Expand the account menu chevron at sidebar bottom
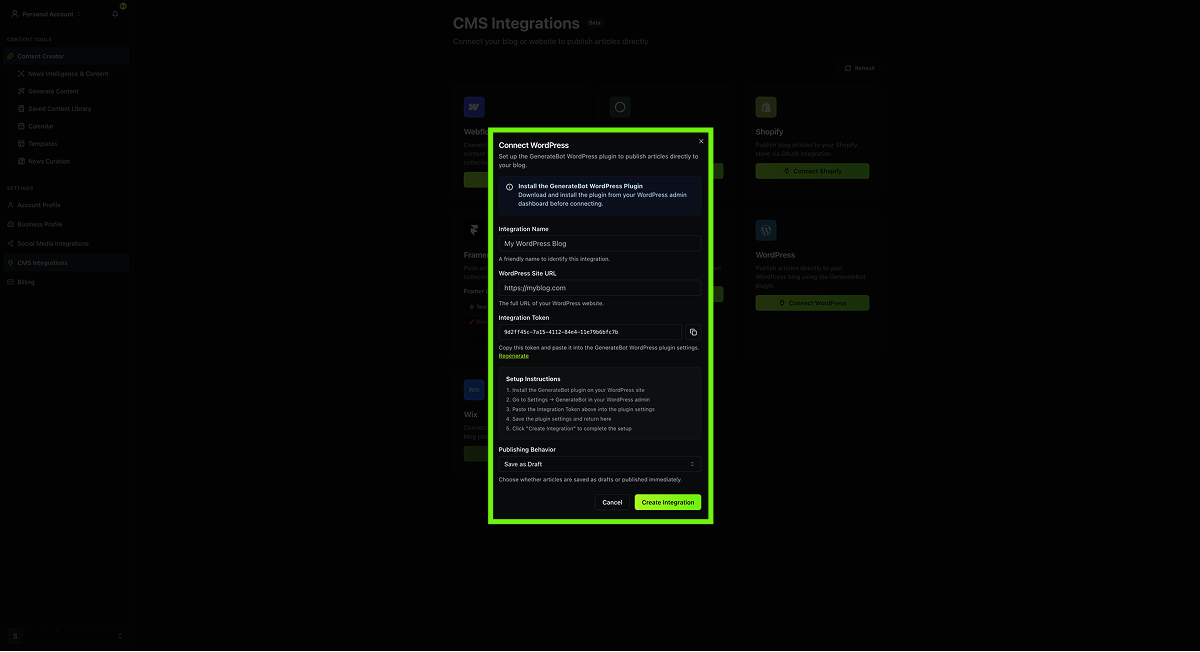The width and height of the screenshot is (1200, 652). tap(120, 636)
